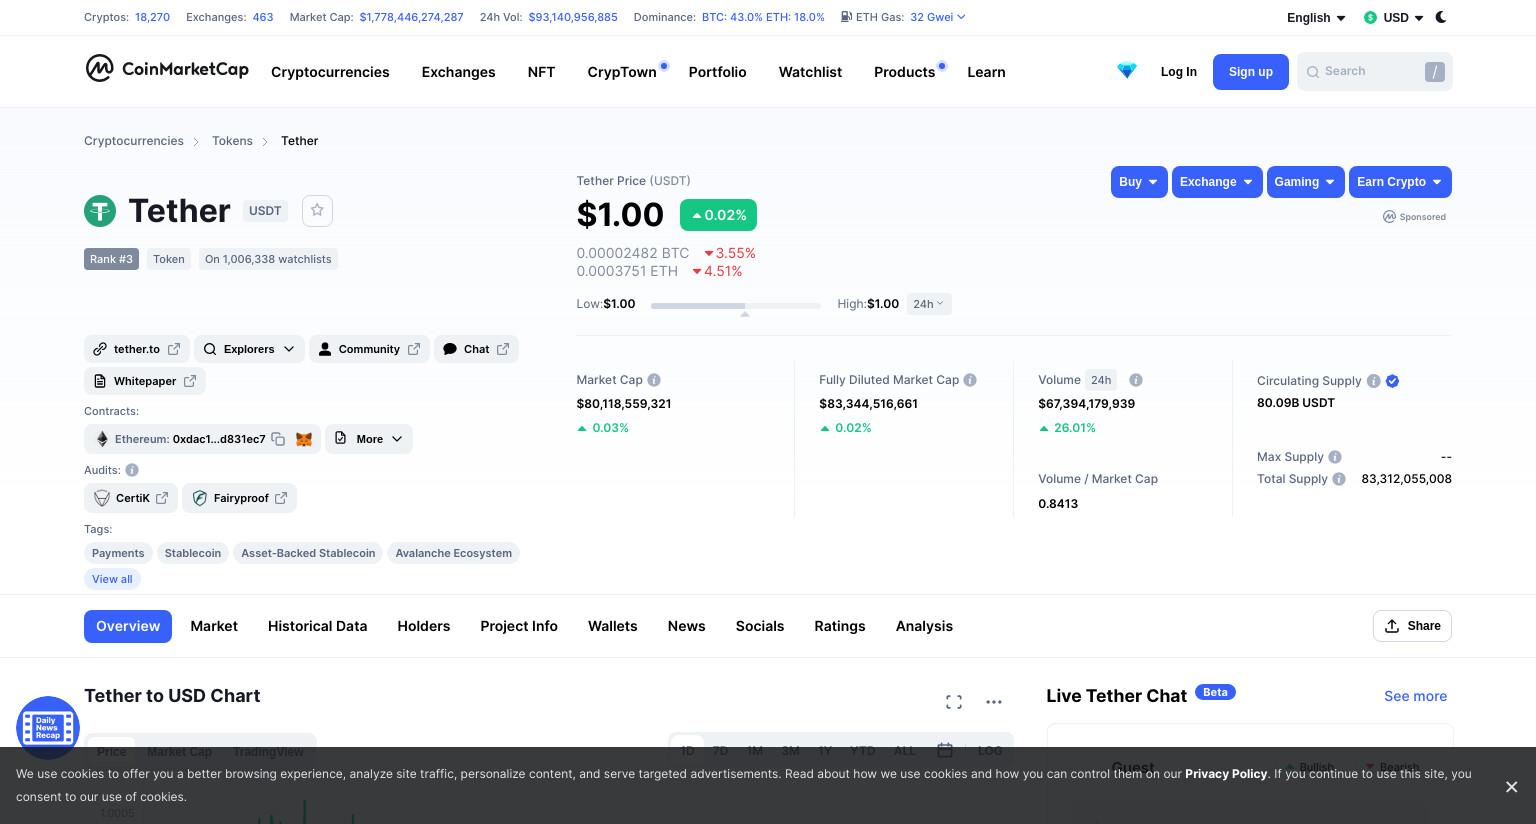This screenshot has height=824, width=1536.
Task: Switch to Historical Data tab
Action: click(x=317, y=626)
